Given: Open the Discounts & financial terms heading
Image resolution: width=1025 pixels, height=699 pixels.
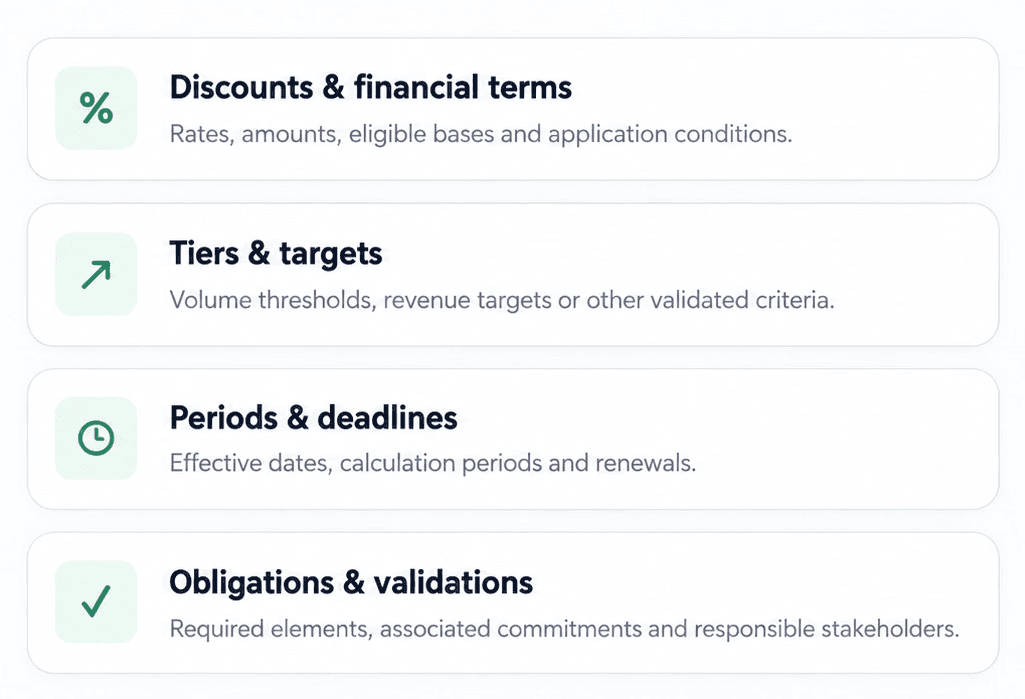Looking at the screenshot, I should (371, 88).
